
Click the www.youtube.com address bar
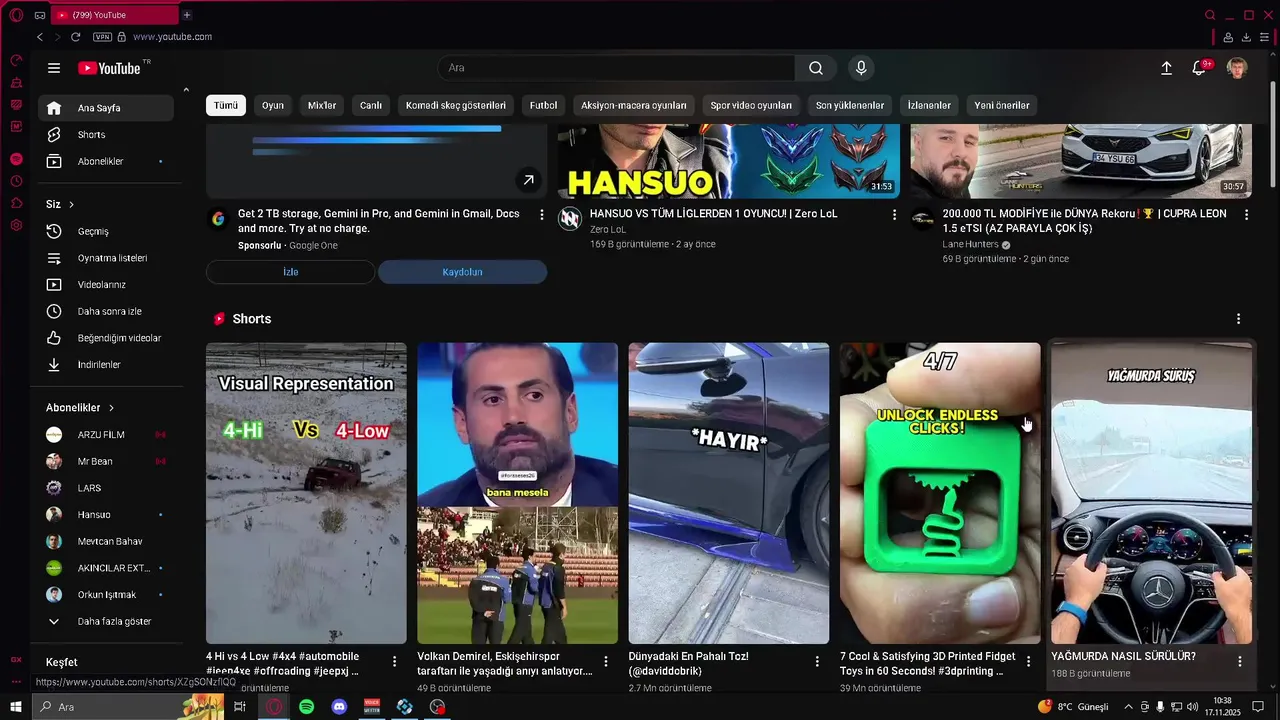click(x=172, y=37)
